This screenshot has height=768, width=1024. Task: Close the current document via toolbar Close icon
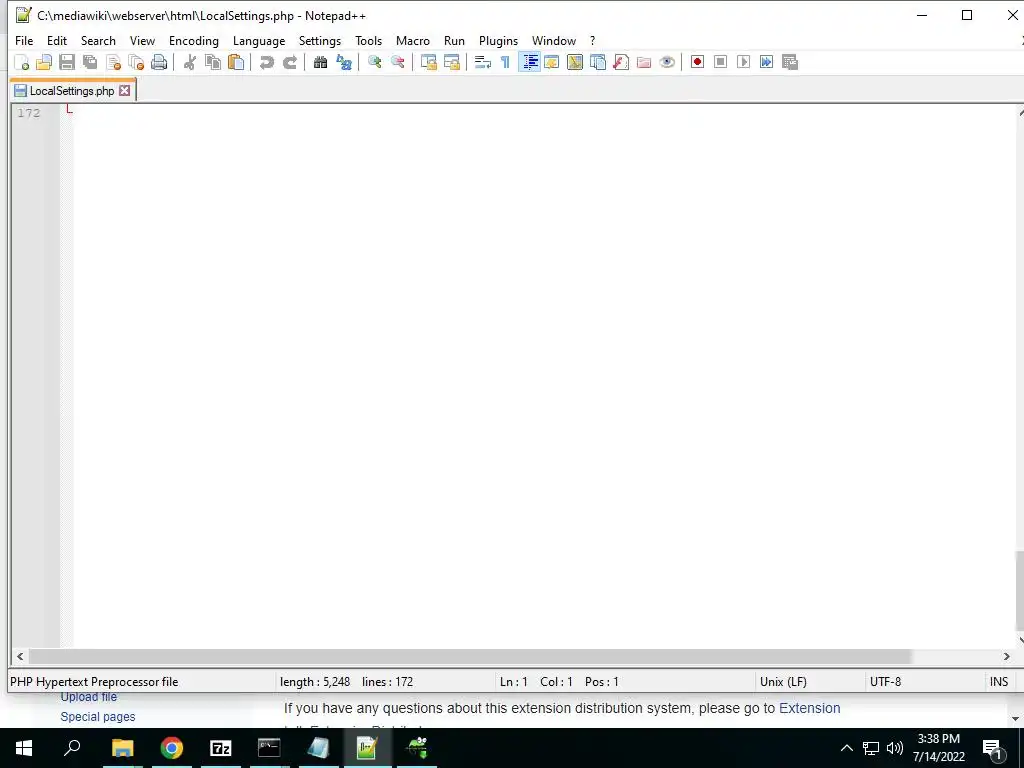113,62
